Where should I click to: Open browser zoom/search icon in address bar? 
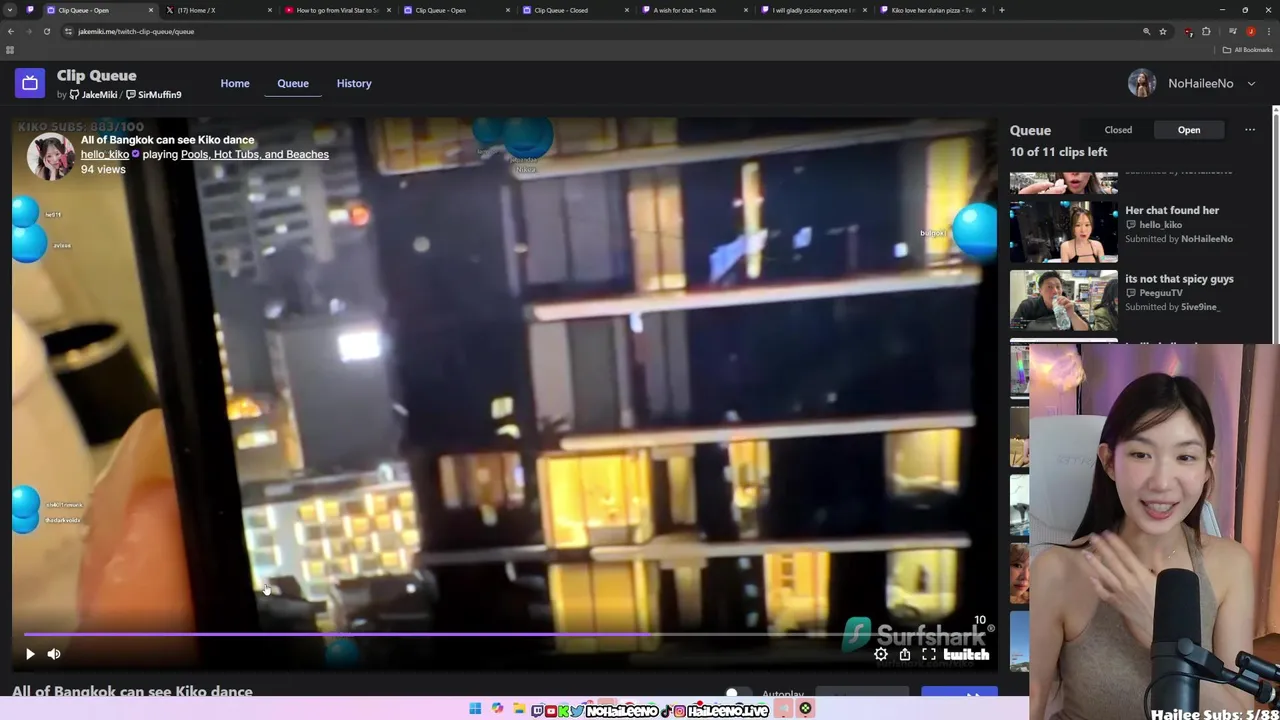[1147, 31]
